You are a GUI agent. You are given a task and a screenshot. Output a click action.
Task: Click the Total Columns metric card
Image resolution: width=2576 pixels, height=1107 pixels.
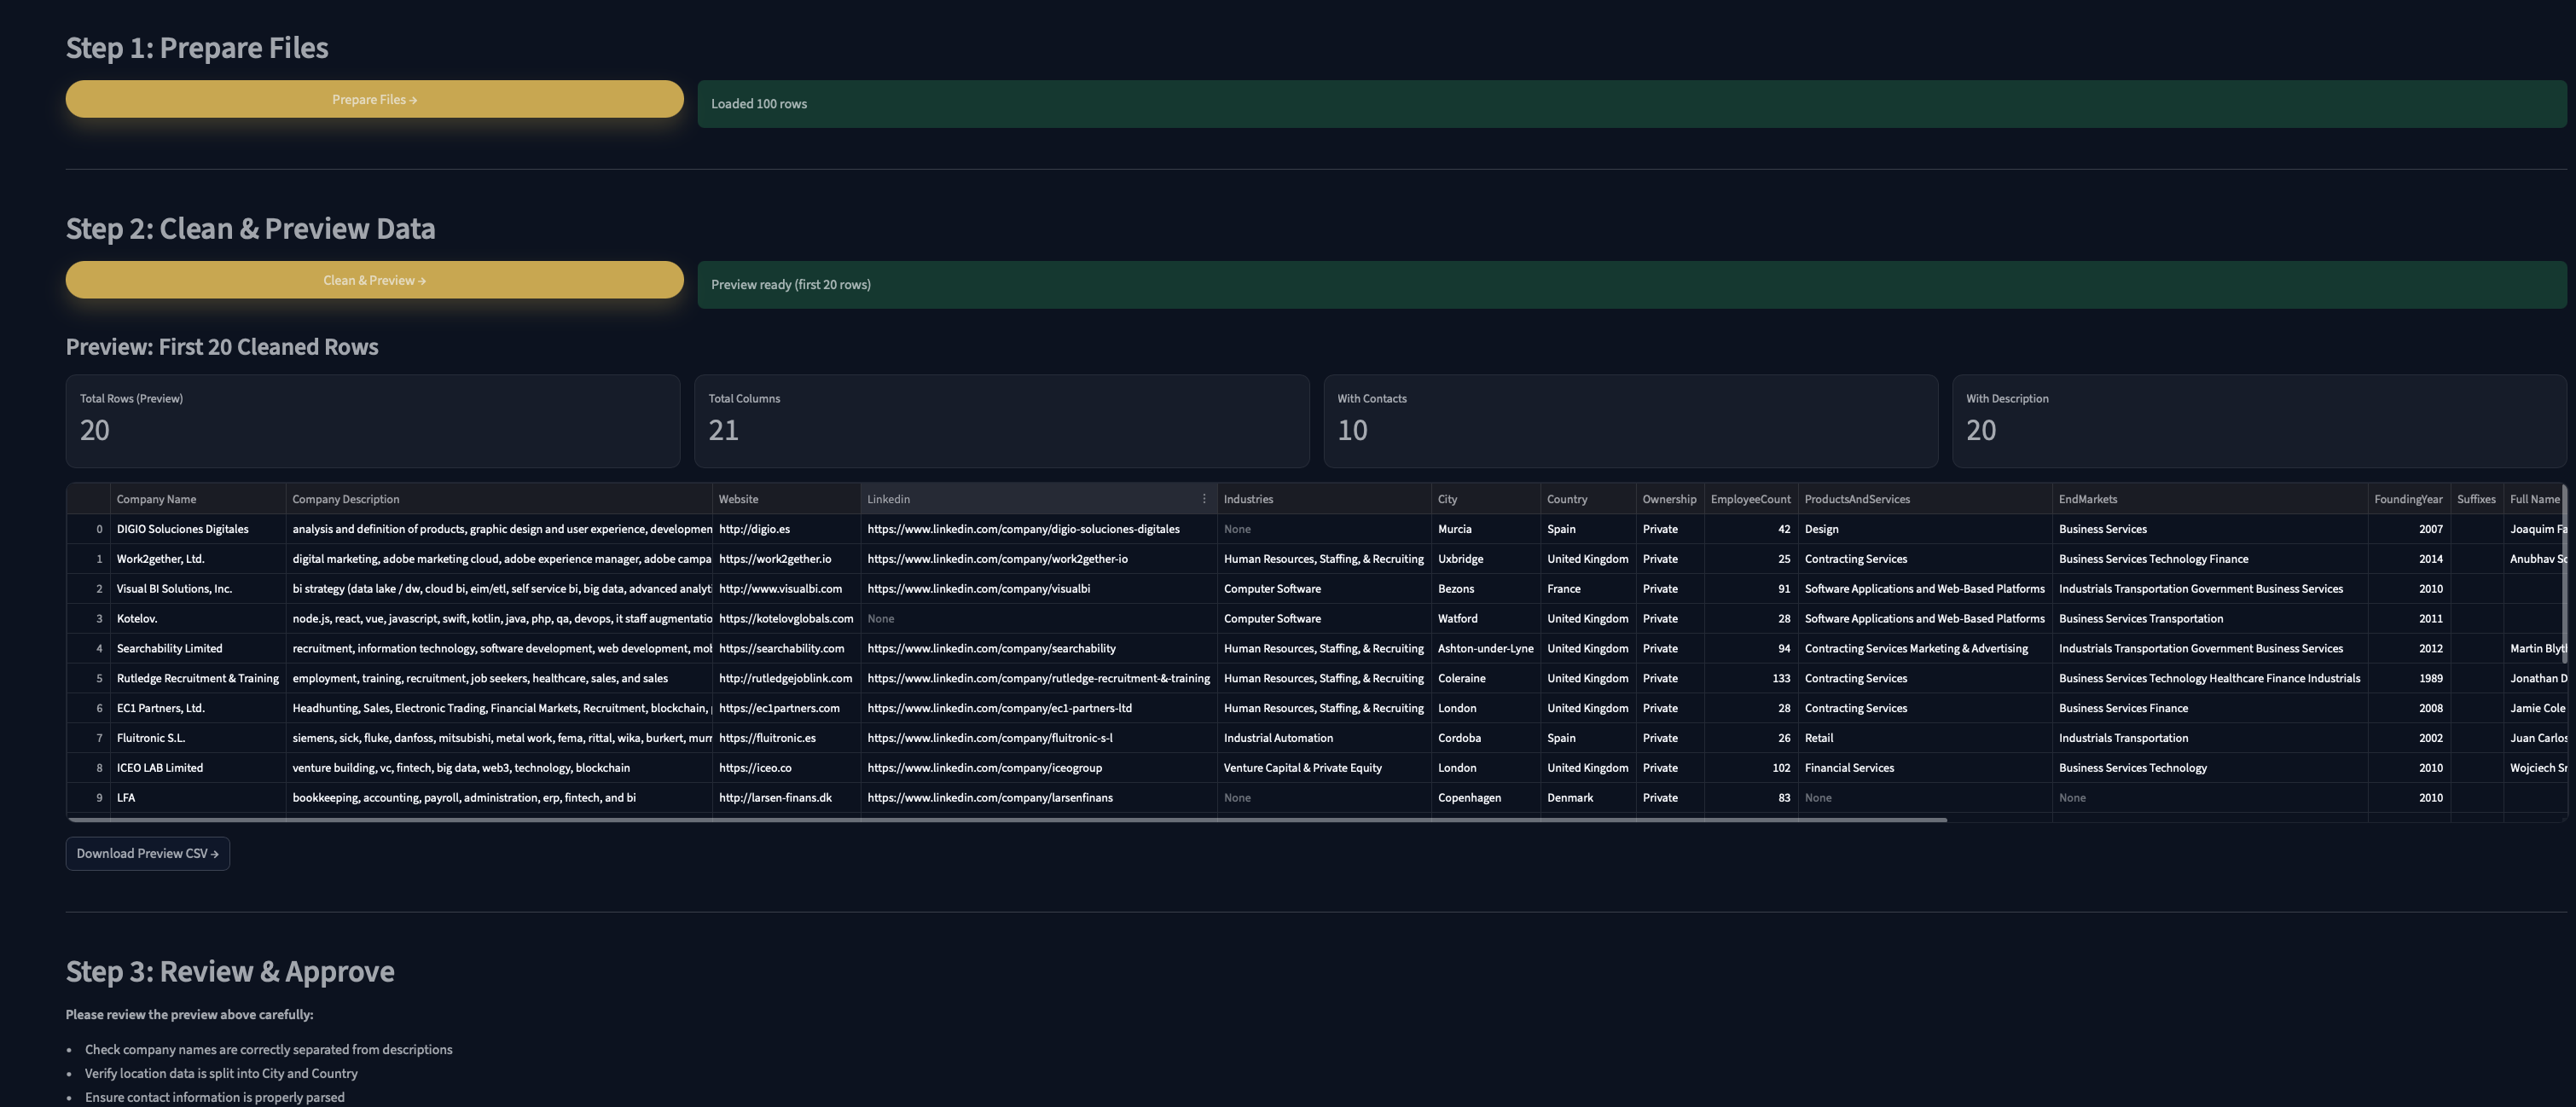(1001, 420)
